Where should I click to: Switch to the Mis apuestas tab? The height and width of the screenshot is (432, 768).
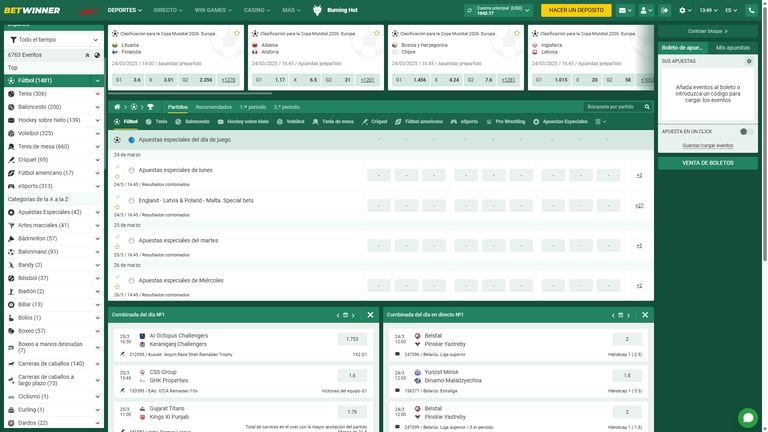pyautogui.click(x=733, y=48)
